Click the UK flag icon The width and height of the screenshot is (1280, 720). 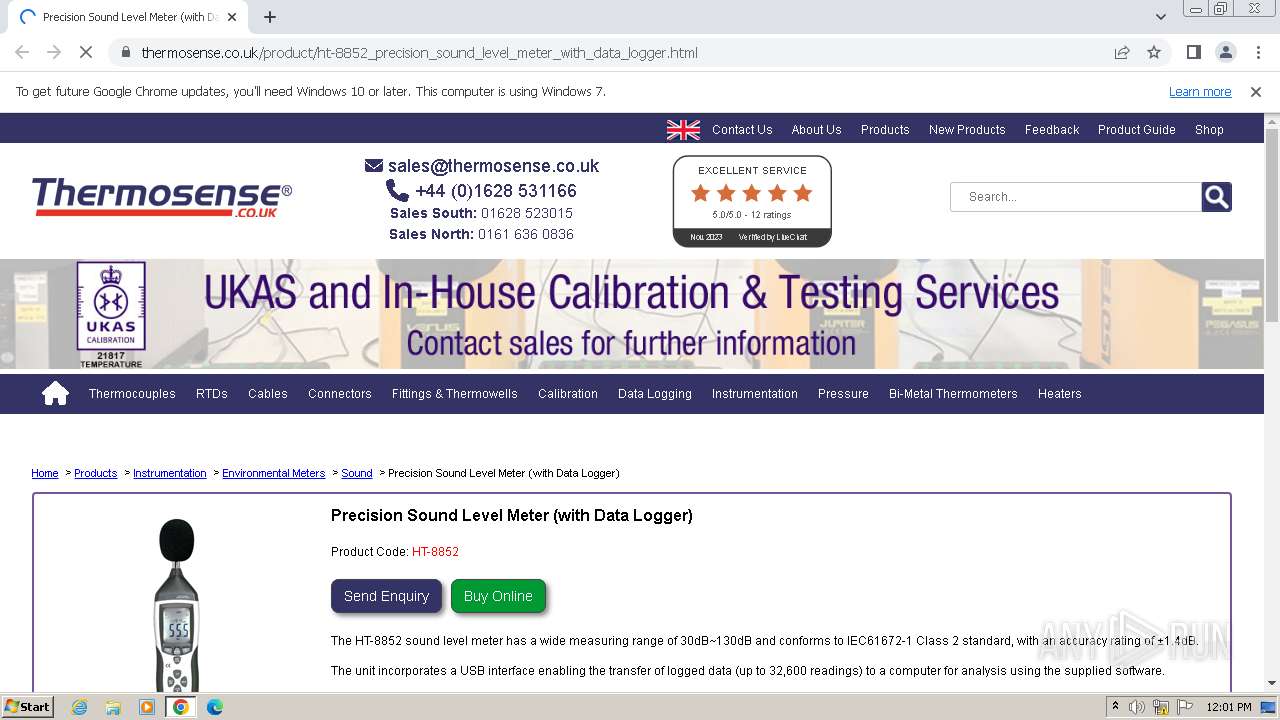[x=684, y=130]
